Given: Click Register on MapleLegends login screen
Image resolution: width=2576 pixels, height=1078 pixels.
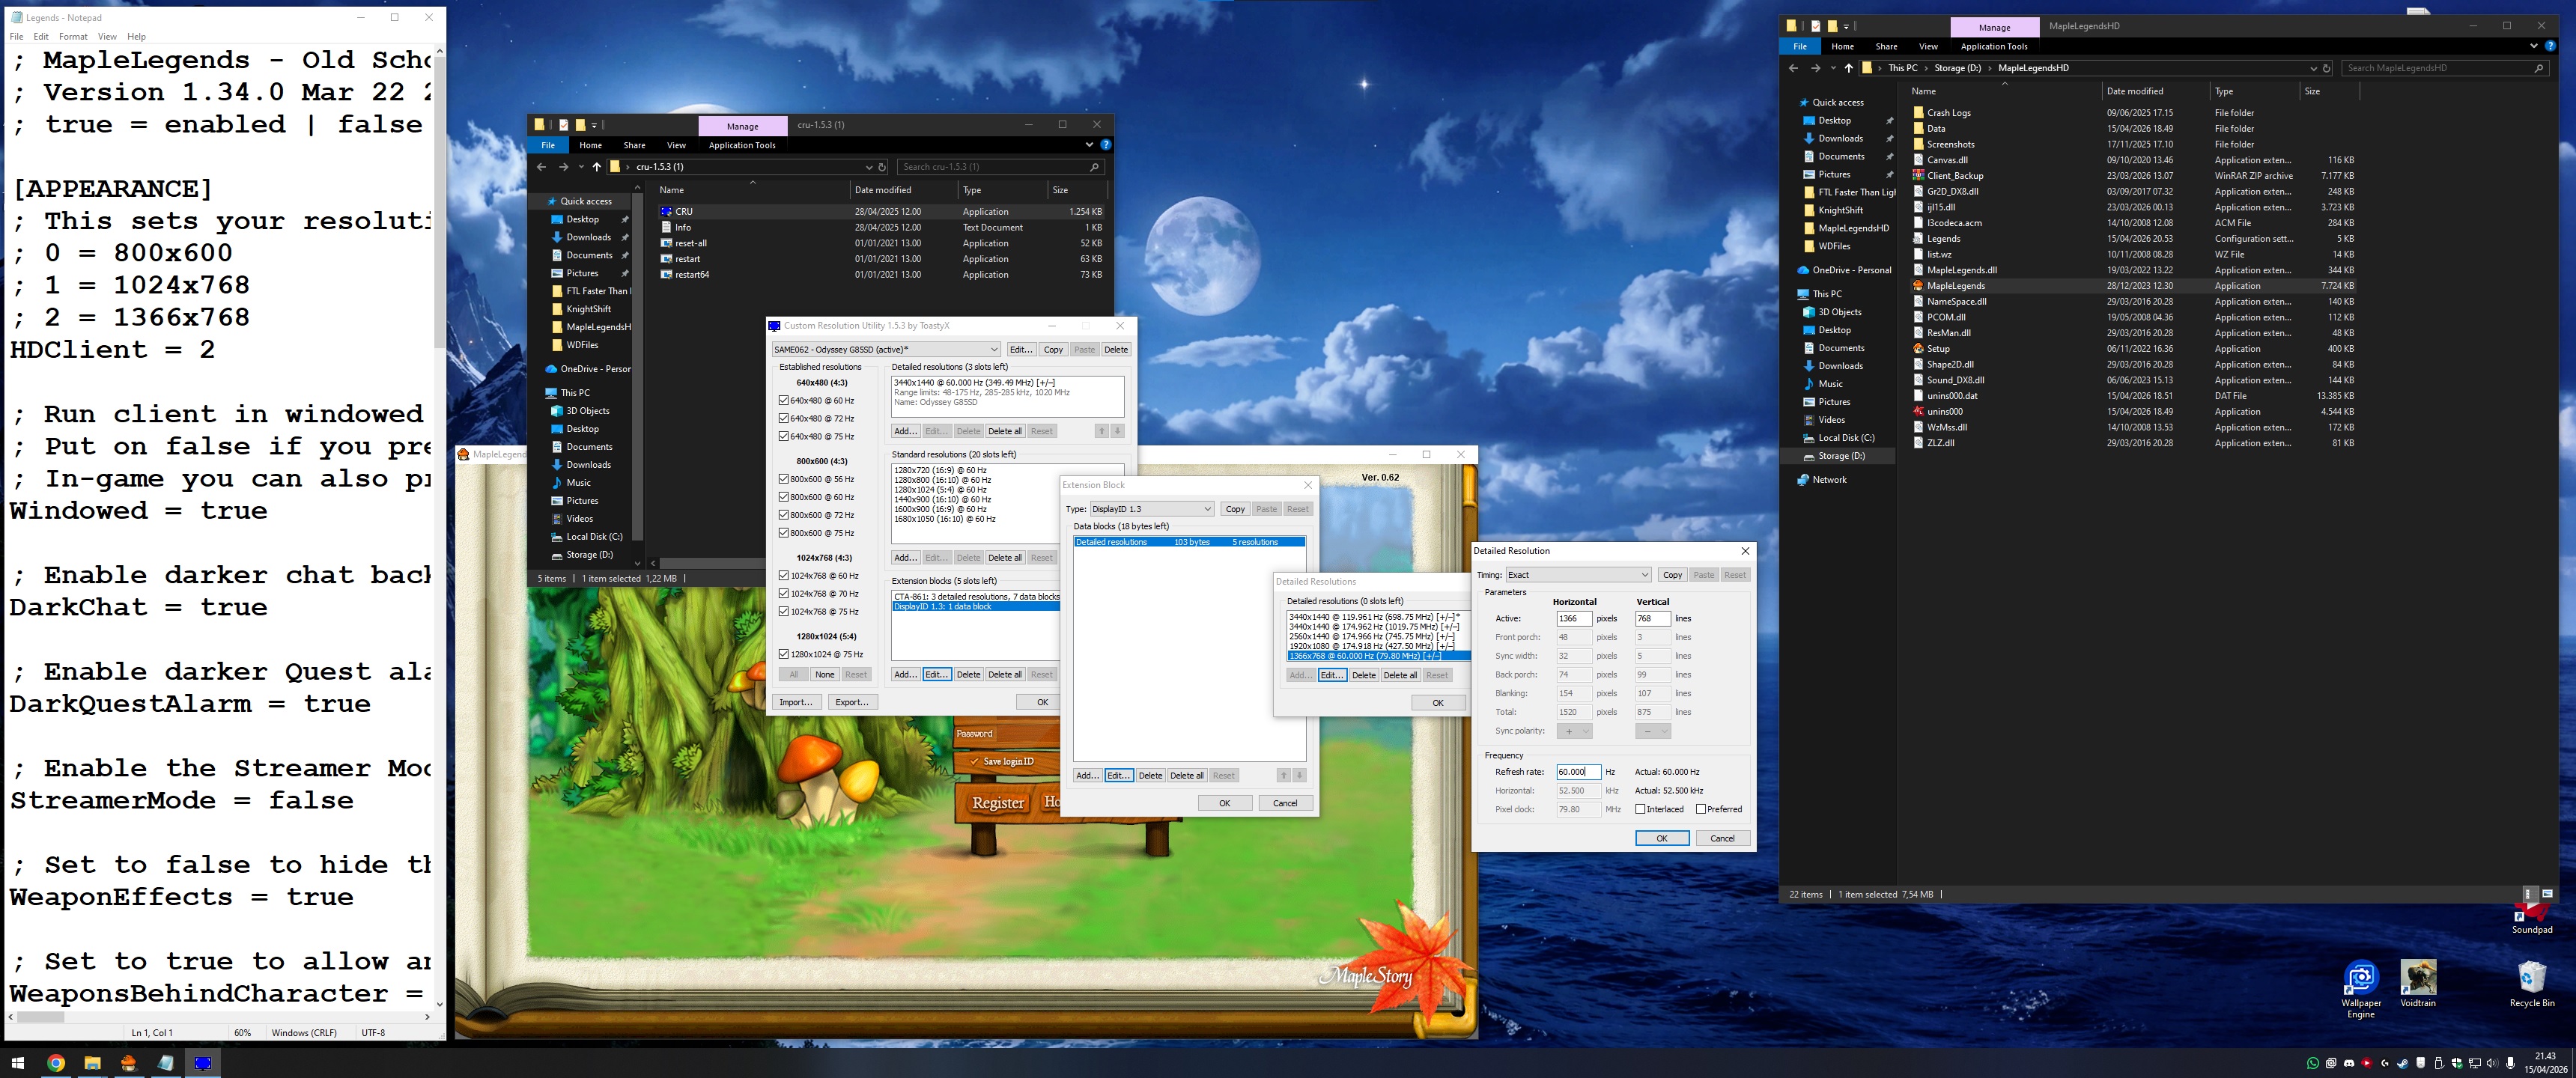Looking at the screenshot, I should click(x=998, y=803).
